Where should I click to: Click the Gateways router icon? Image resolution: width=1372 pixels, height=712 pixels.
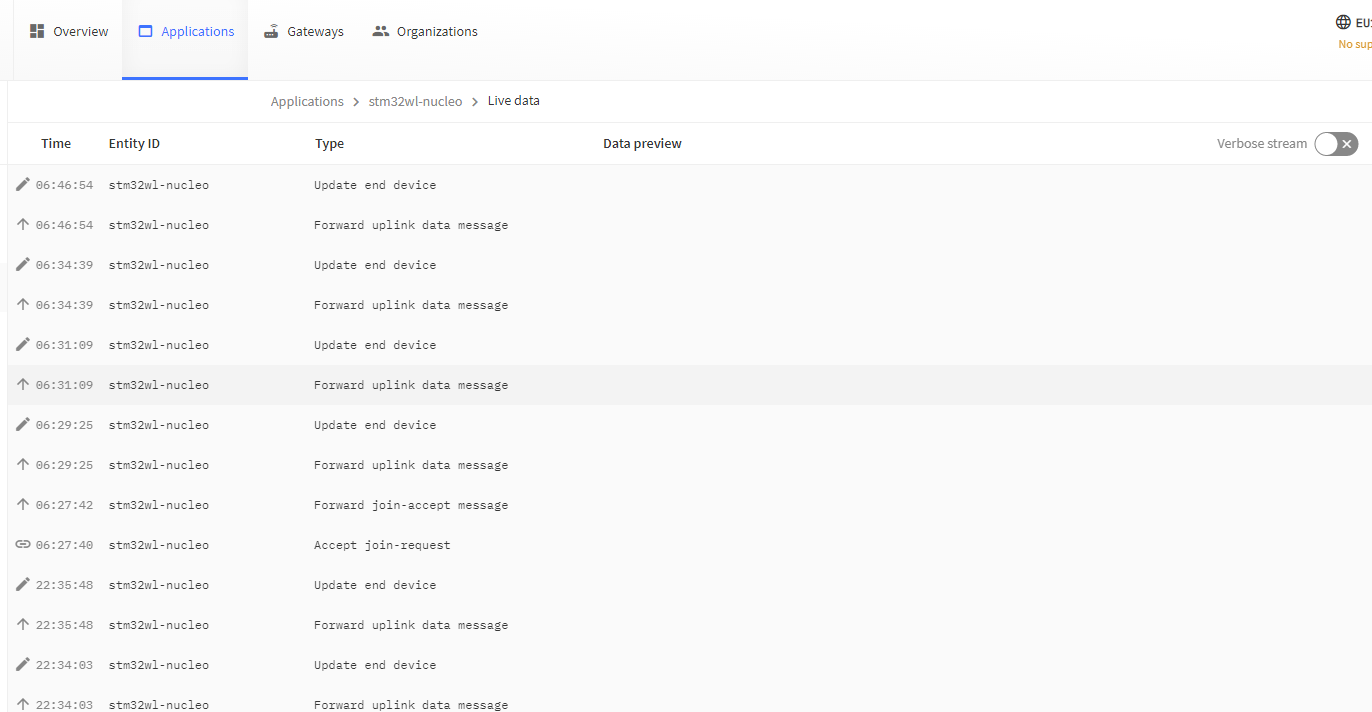pos(271,31)
